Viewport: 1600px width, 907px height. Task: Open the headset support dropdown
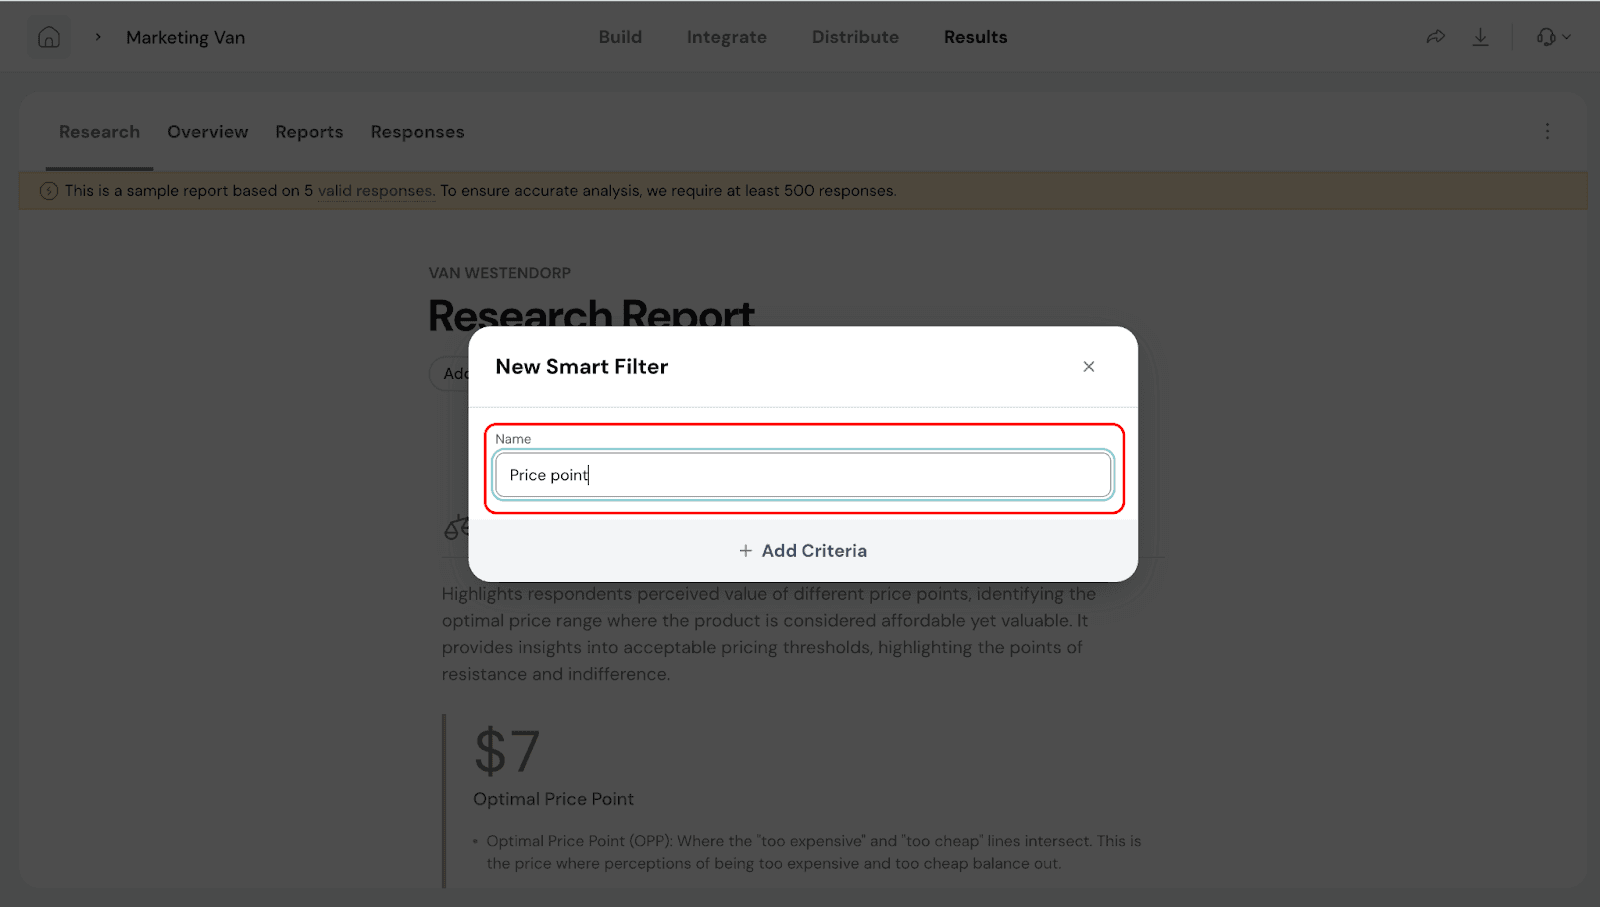click(1553, 37)
